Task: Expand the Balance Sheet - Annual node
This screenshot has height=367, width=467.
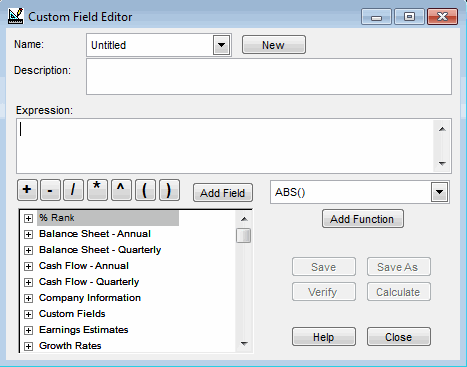Action: [28, 234]
